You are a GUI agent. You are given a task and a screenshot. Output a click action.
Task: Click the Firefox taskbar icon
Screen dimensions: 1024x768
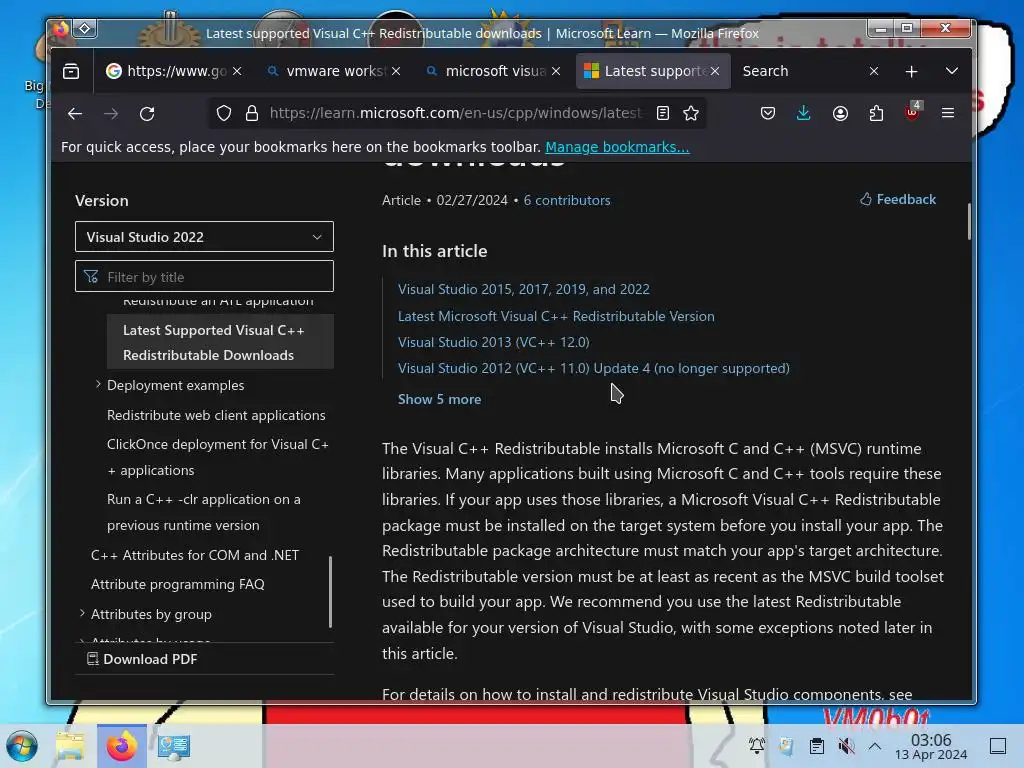122,746
